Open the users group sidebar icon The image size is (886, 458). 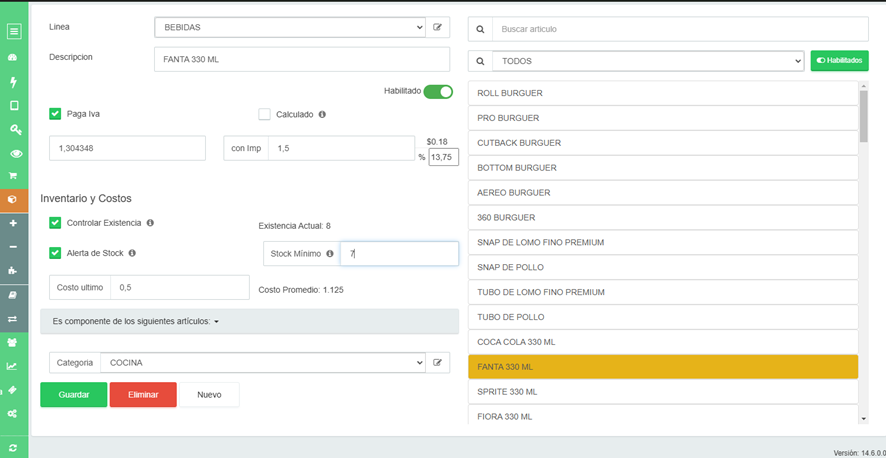click(14, 343)
